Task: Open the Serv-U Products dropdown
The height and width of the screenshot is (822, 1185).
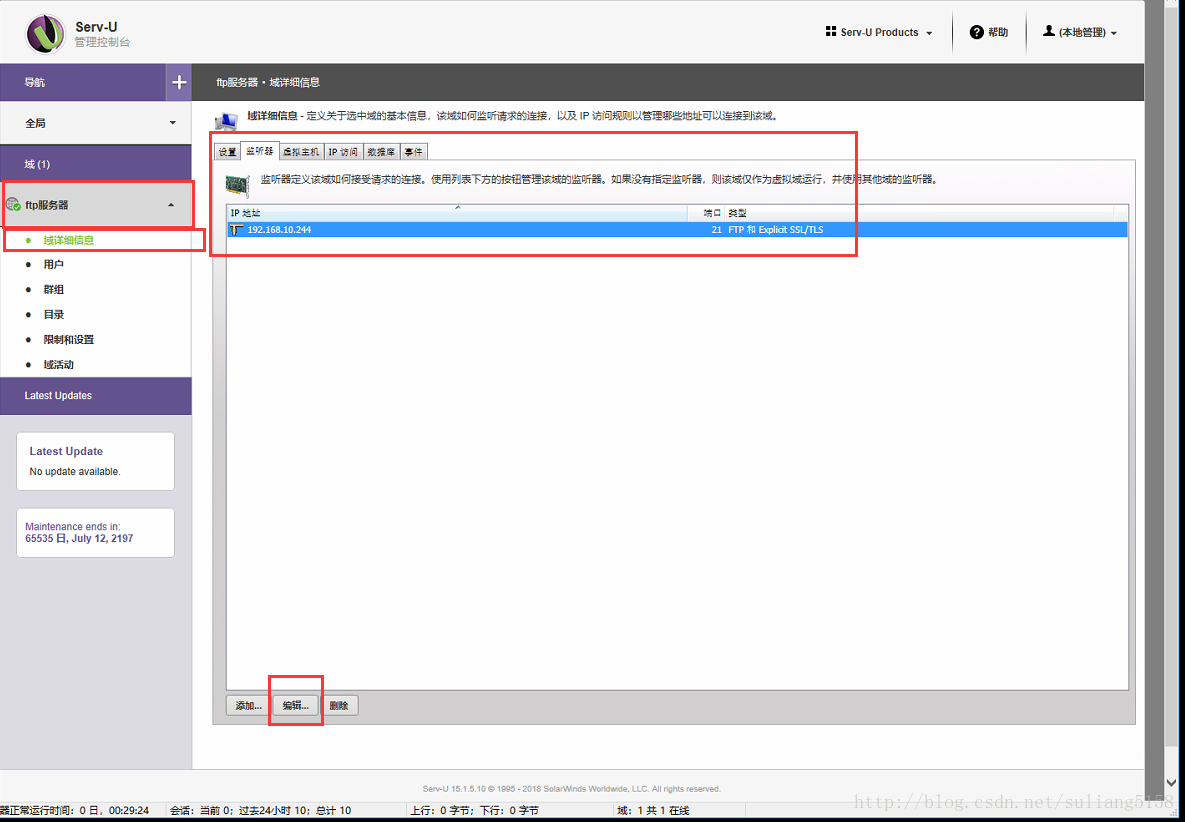Action: 879,32
